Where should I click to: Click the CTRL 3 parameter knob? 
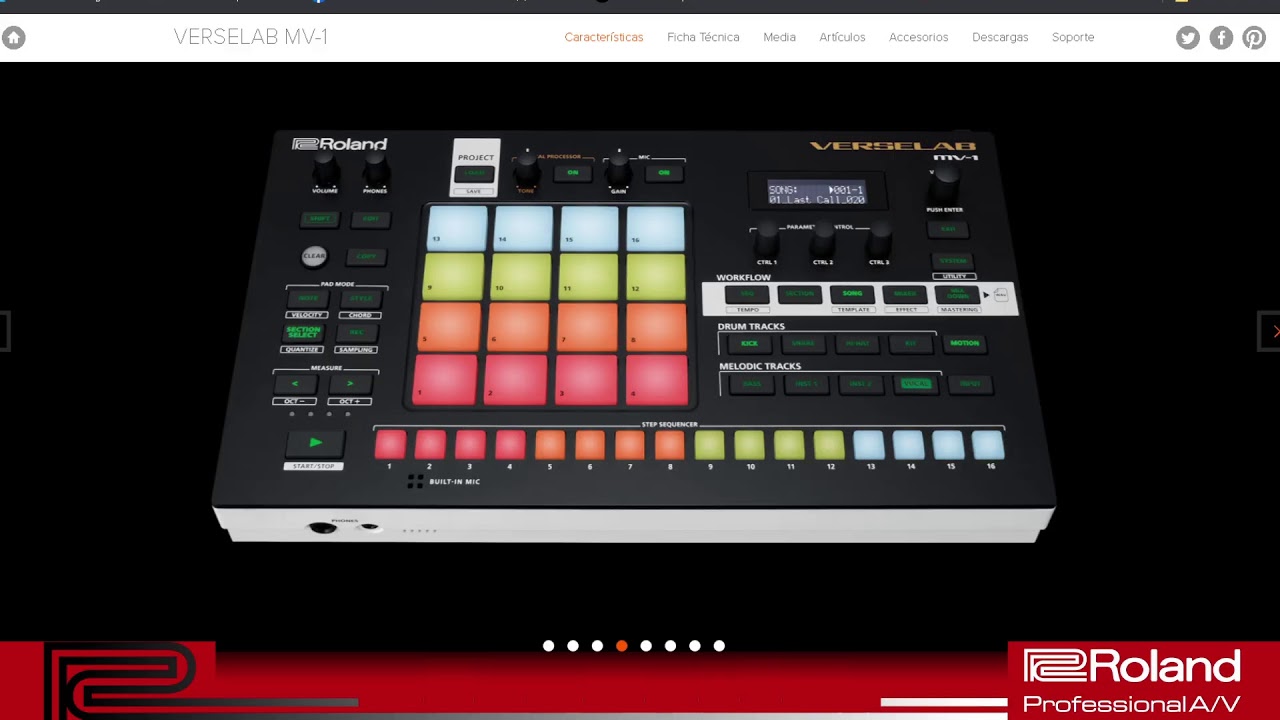[x=879, y=238]
